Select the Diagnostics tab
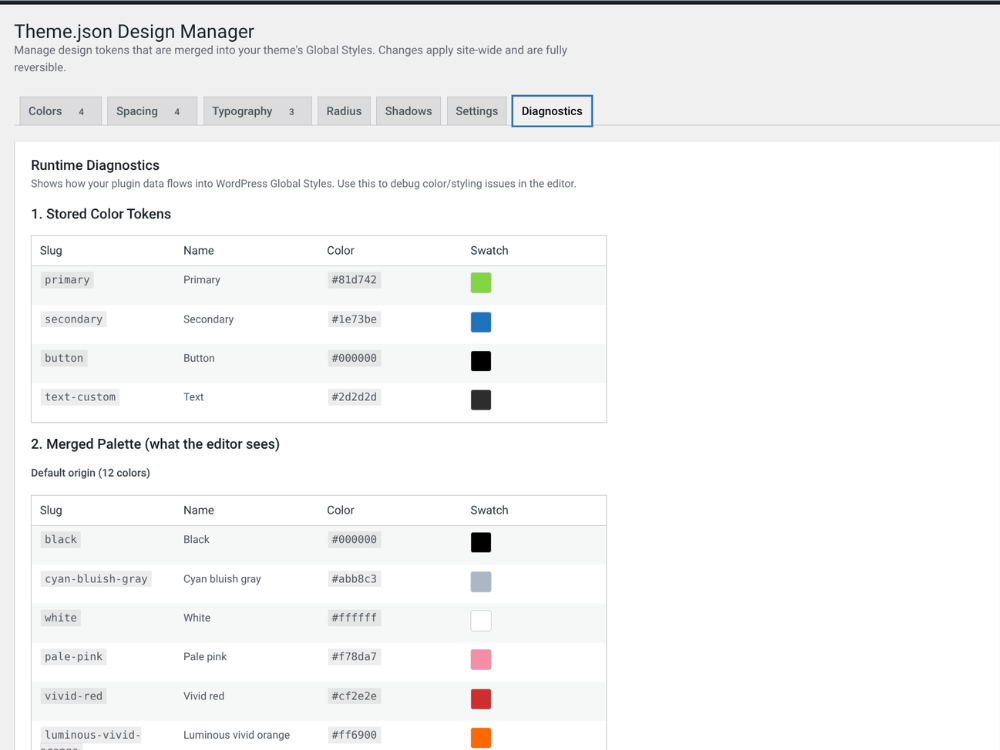1000x750 pixels. (551, 111)
